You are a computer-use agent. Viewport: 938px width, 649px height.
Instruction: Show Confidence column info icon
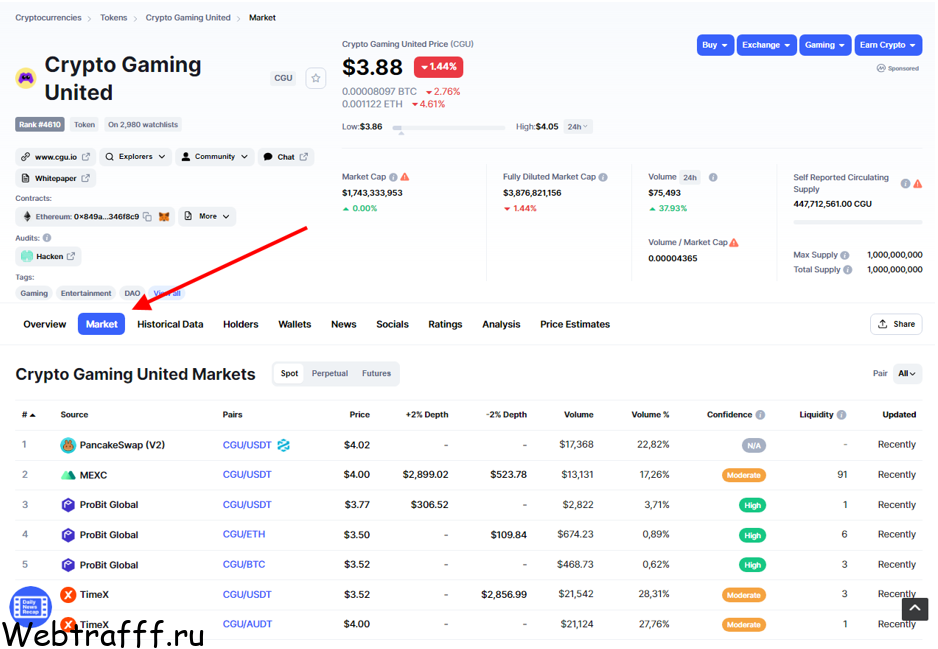pos(760,415)
